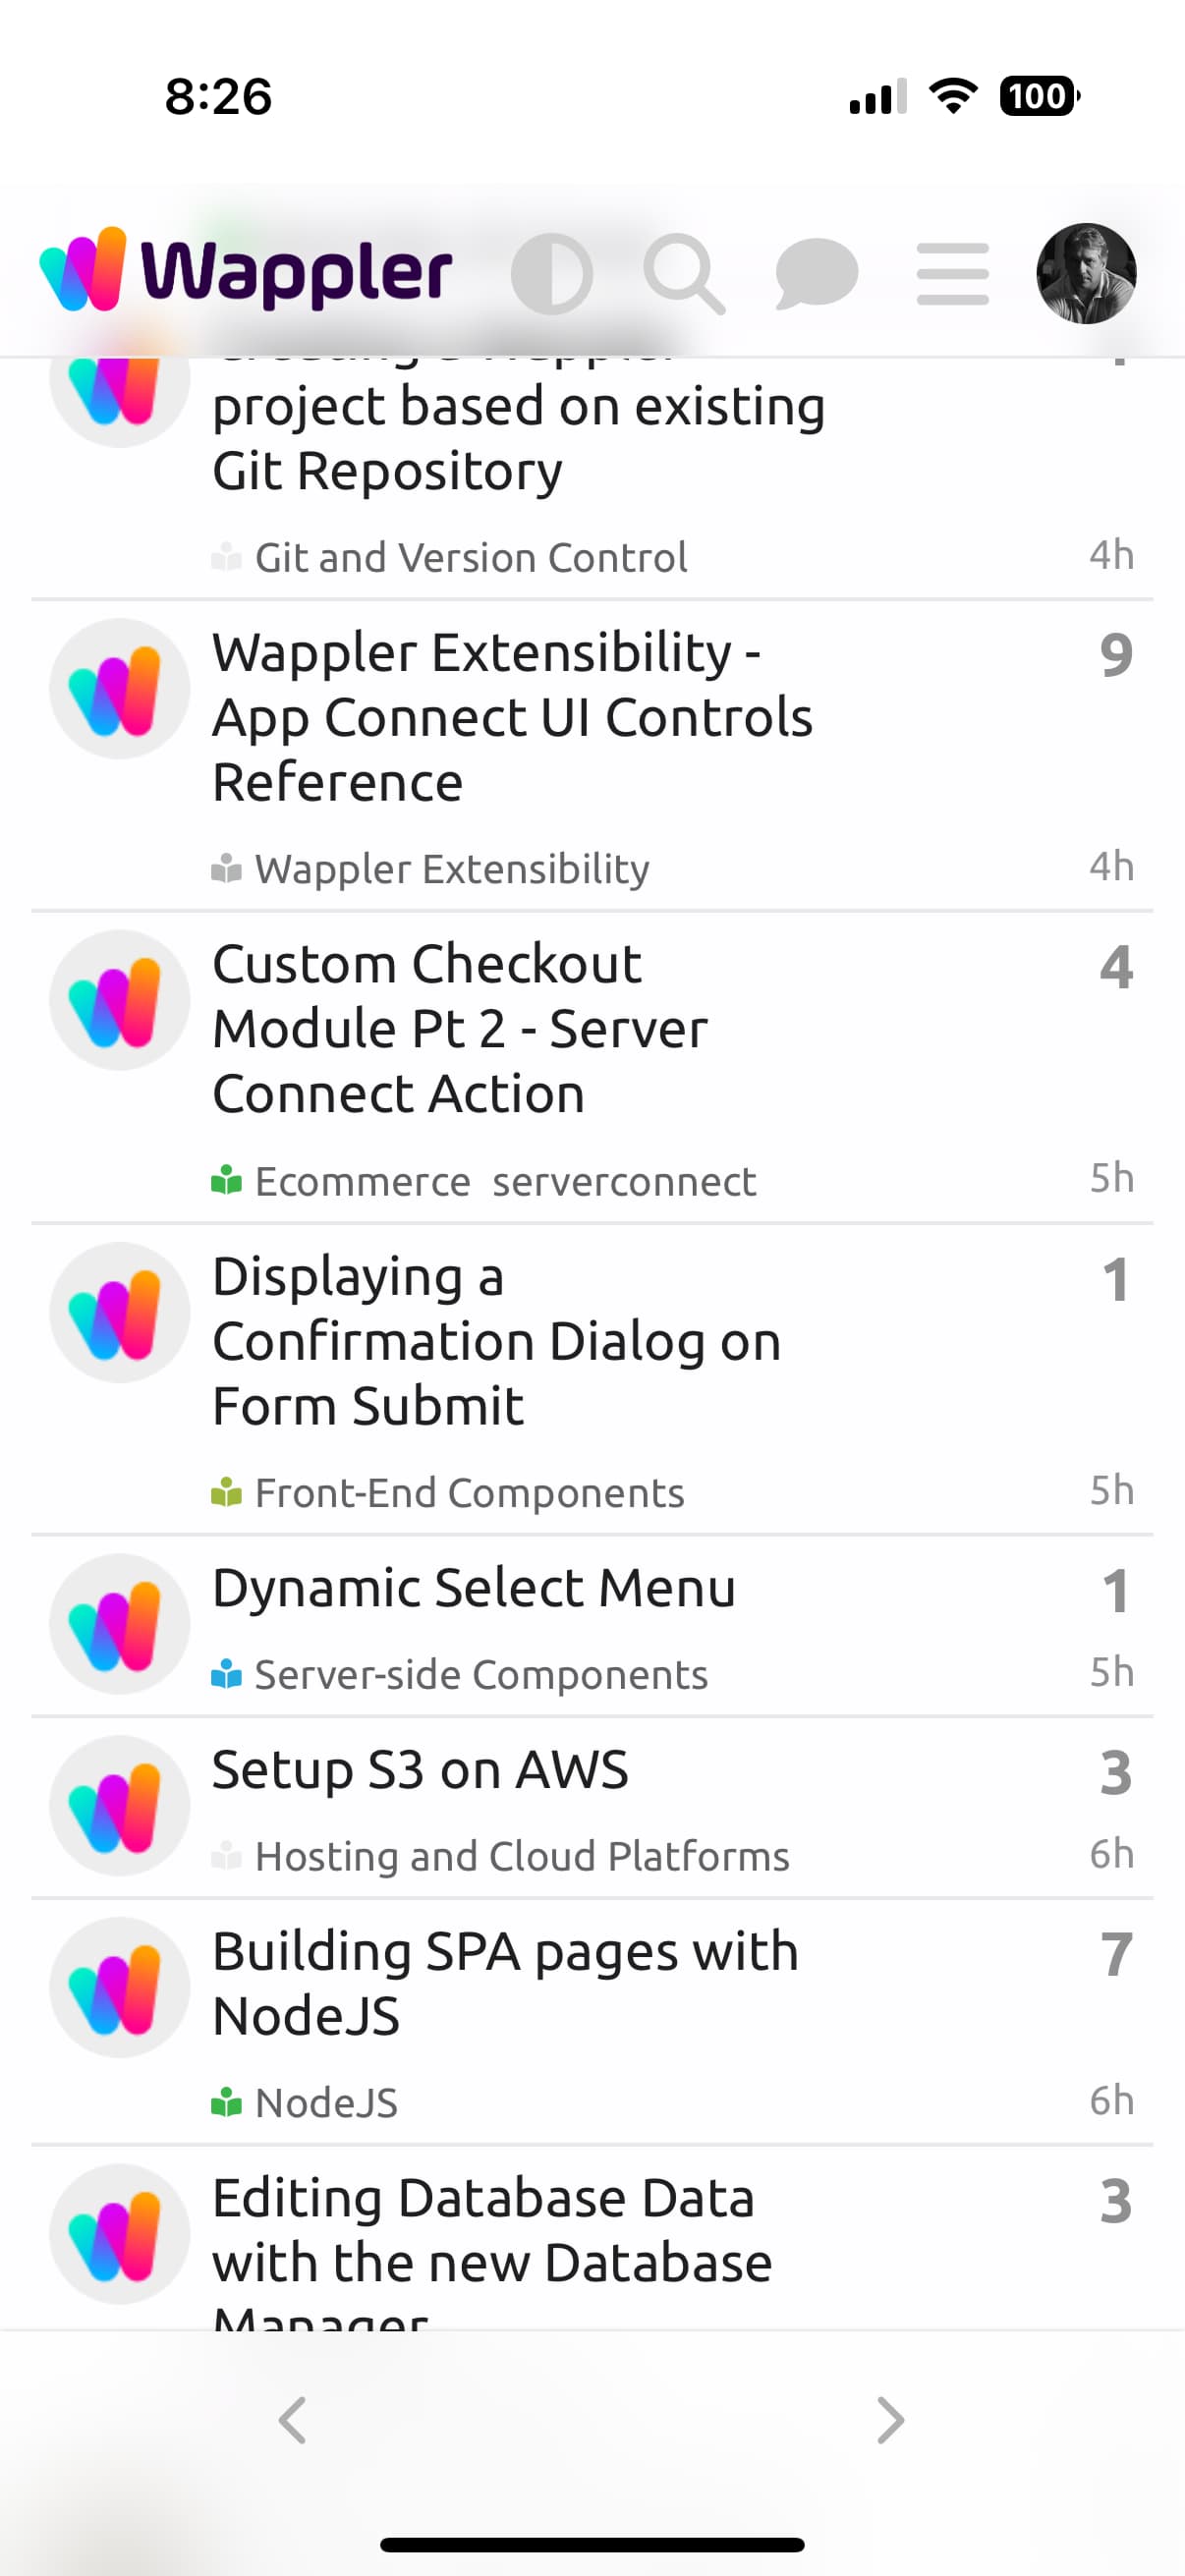Go forward with the right chevron
Viewport: 1185px width, 2576px height.
pos(890,2421)
